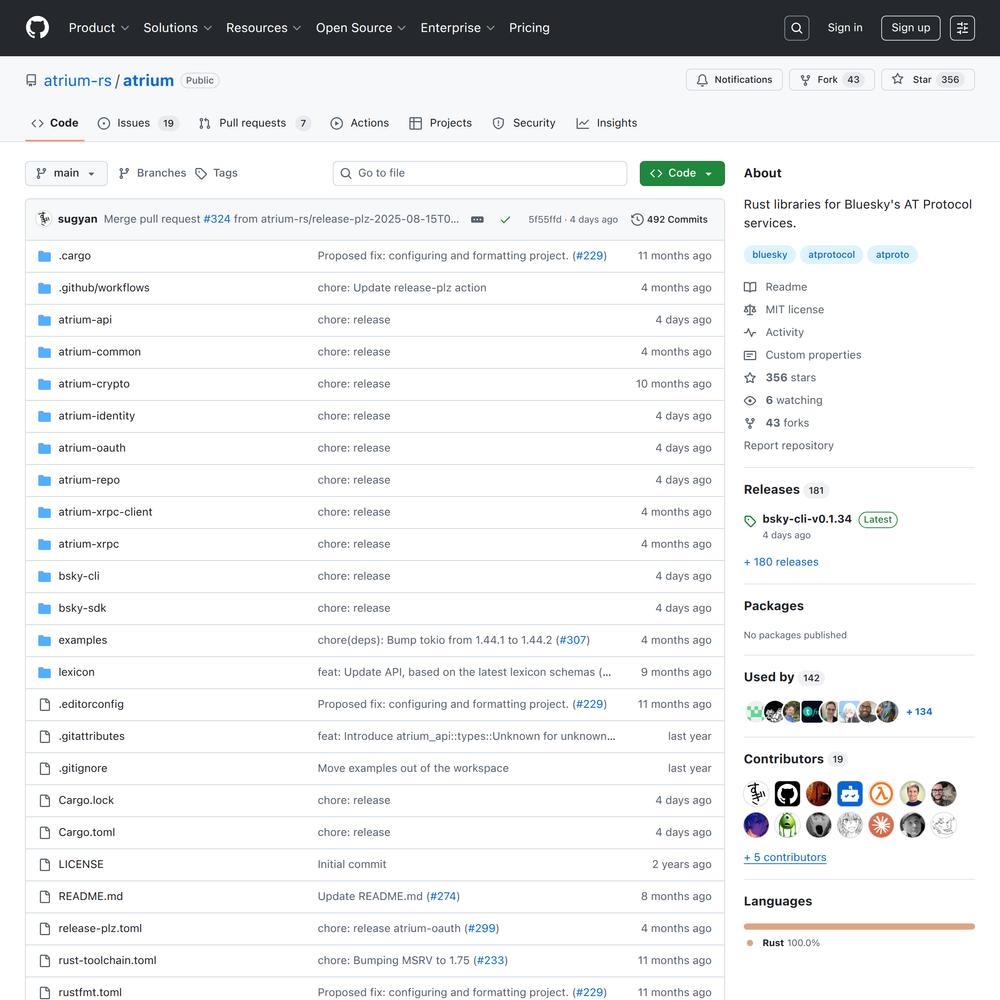Open pull request #324 link

point(217,219)
